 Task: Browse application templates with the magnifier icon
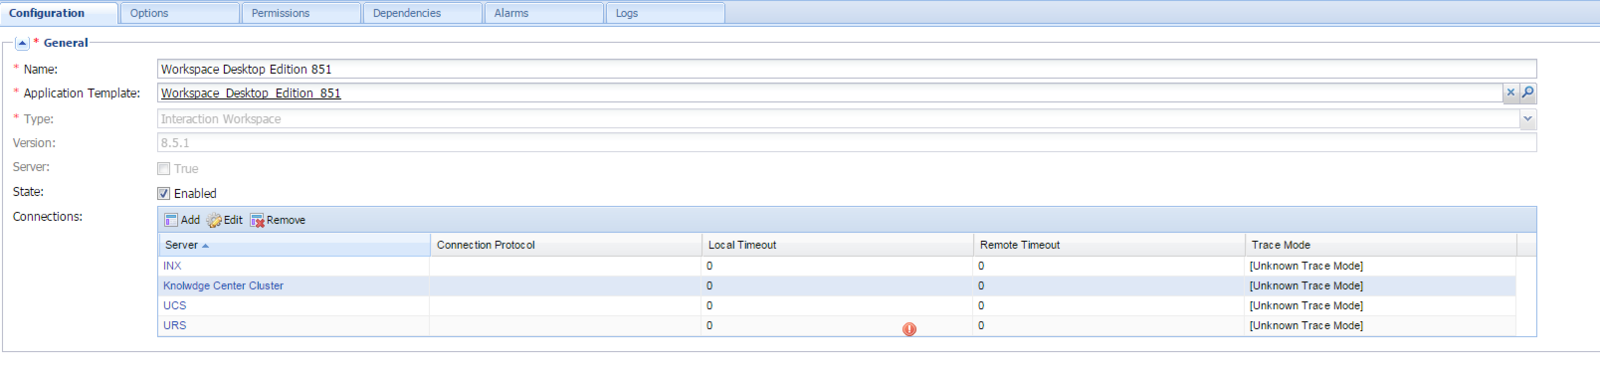[x=1528, y=92]
